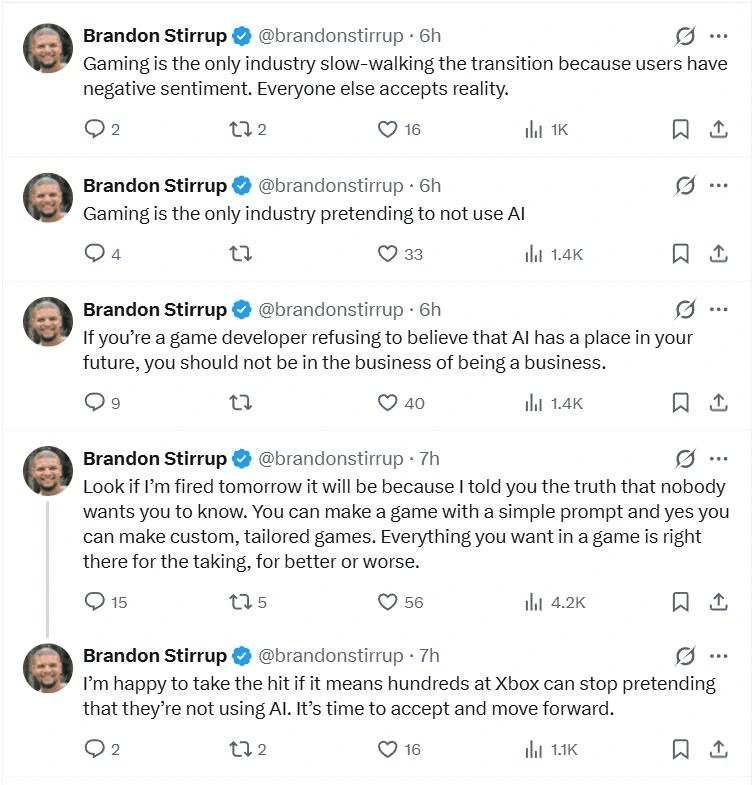Open @brandonstirrup handle on second tweet

point(330,186)
